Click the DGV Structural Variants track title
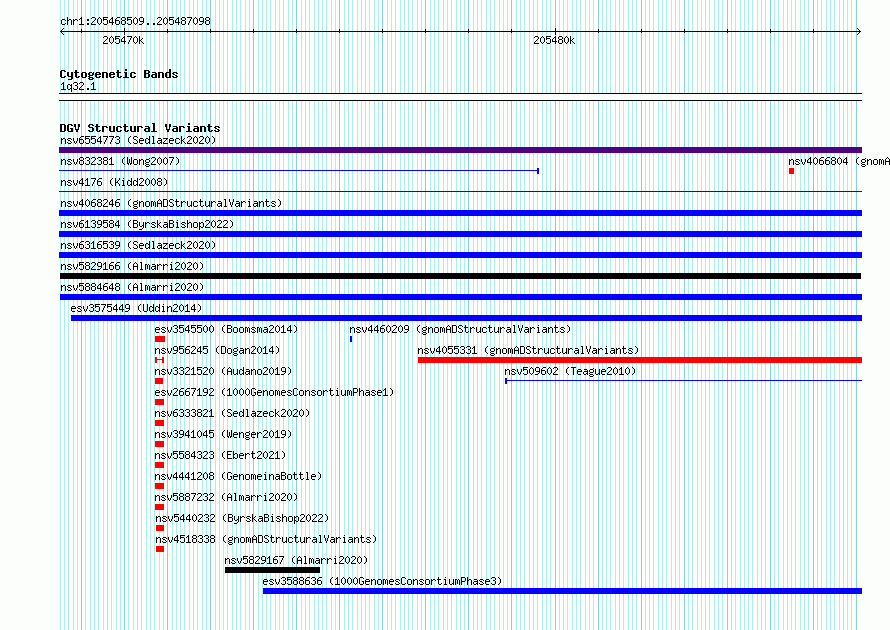This screenshot has width=890, height=630. tap(140, 128)
